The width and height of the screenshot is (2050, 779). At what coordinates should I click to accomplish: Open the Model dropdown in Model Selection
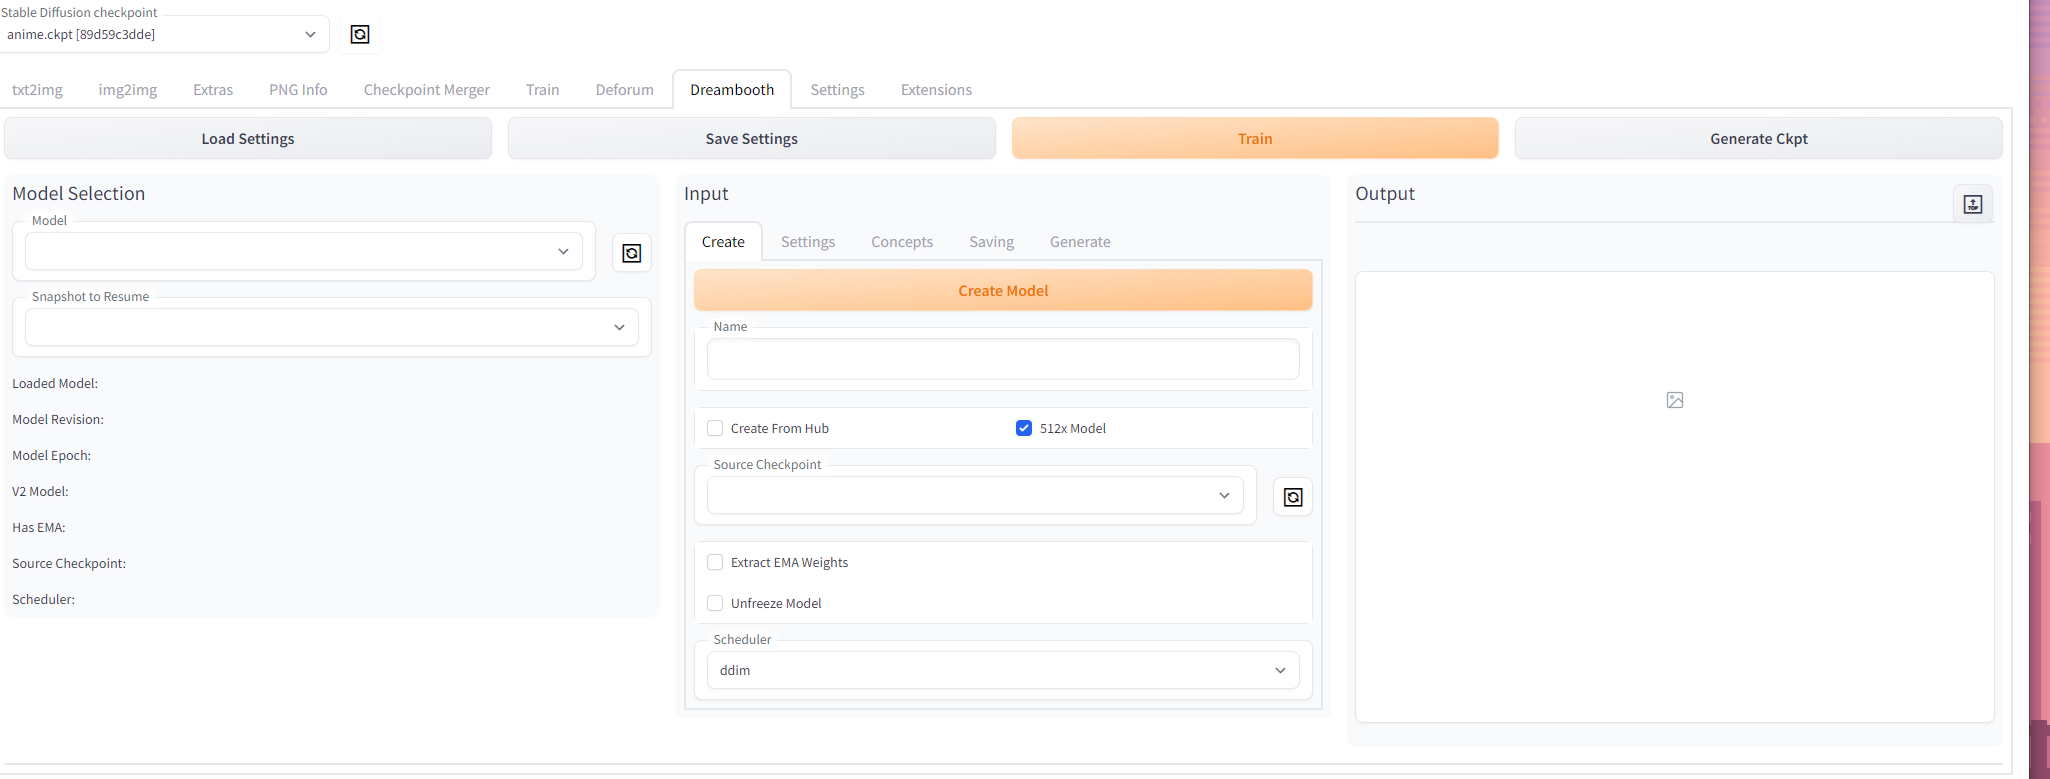point(304,251)
